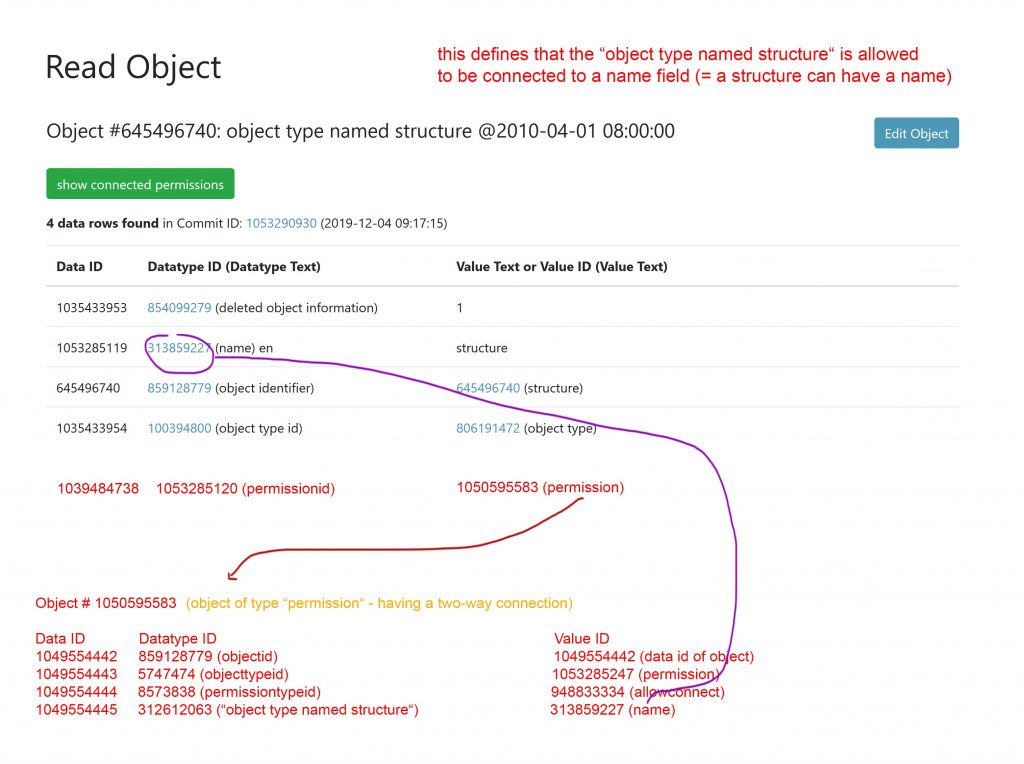This screenshot has width=1024, height=764.
Task: Open datatype link 859128779 for object identifier
Action: pos(179,388)
